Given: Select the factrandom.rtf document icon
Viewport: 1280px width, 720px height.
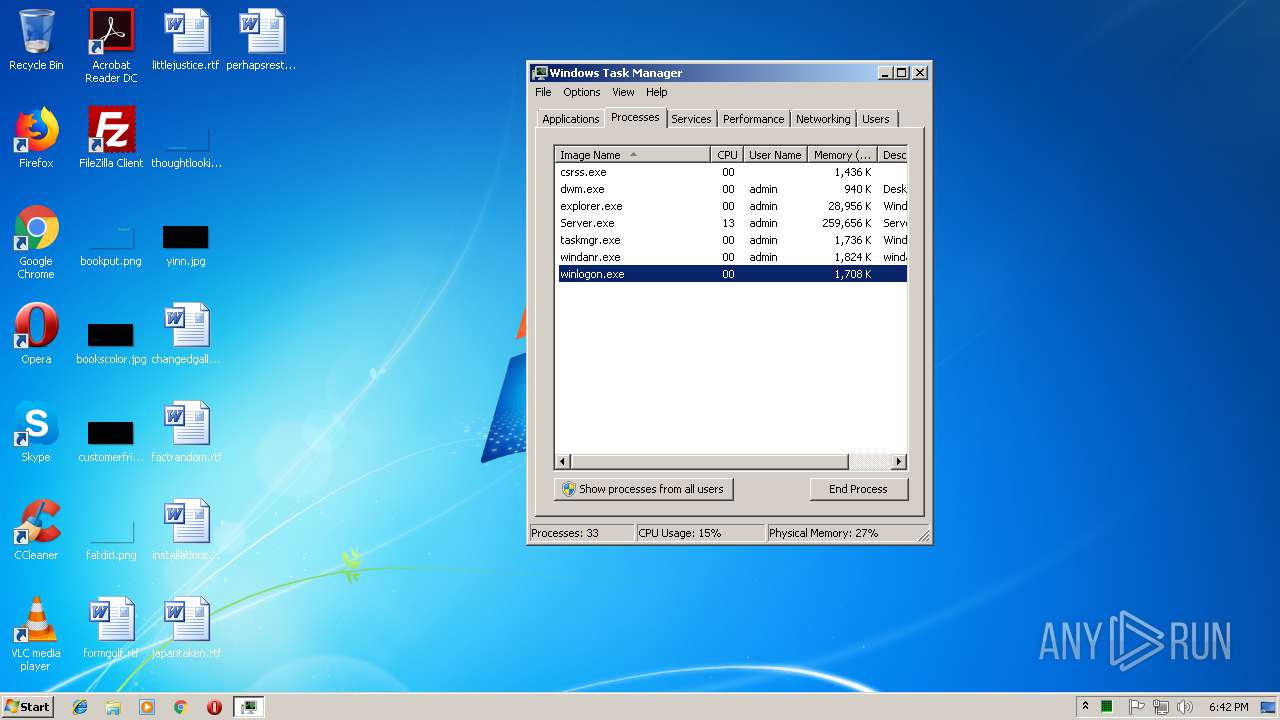Looking at the screenshot, I should pyautogui.click(x=186, y=432).
